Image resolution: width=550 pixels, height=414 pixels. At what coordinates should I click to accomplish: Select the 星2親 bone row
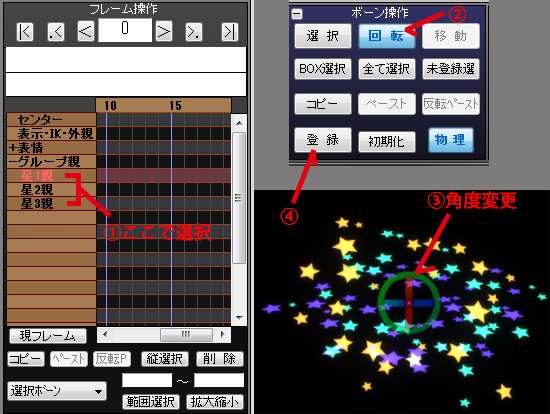pos(51,190)
